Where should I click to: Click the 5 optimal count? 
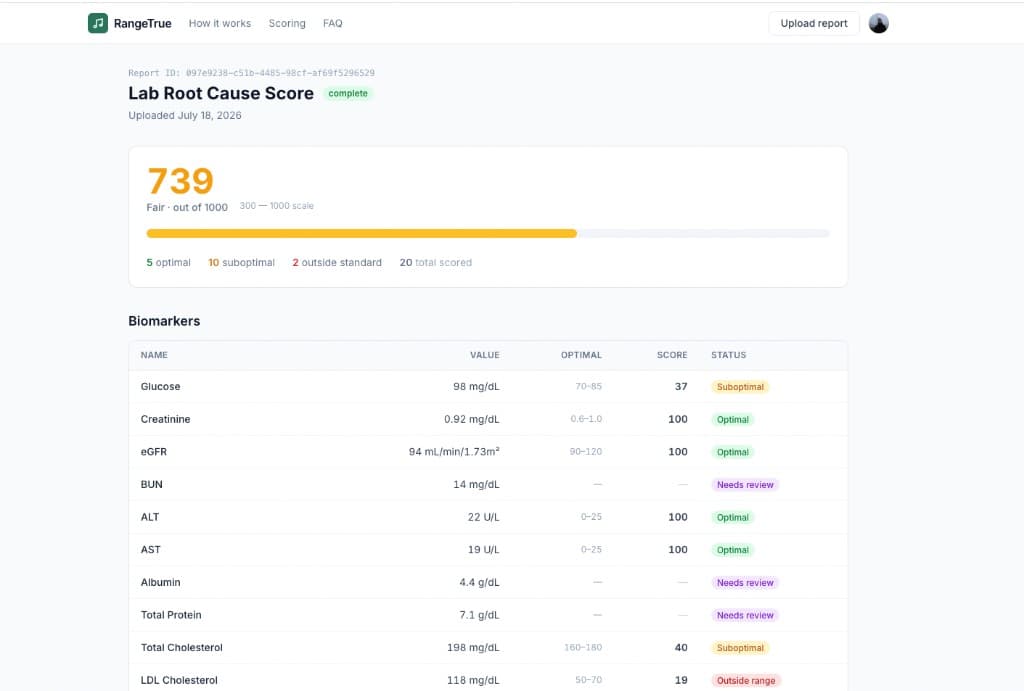coord(168,263)
